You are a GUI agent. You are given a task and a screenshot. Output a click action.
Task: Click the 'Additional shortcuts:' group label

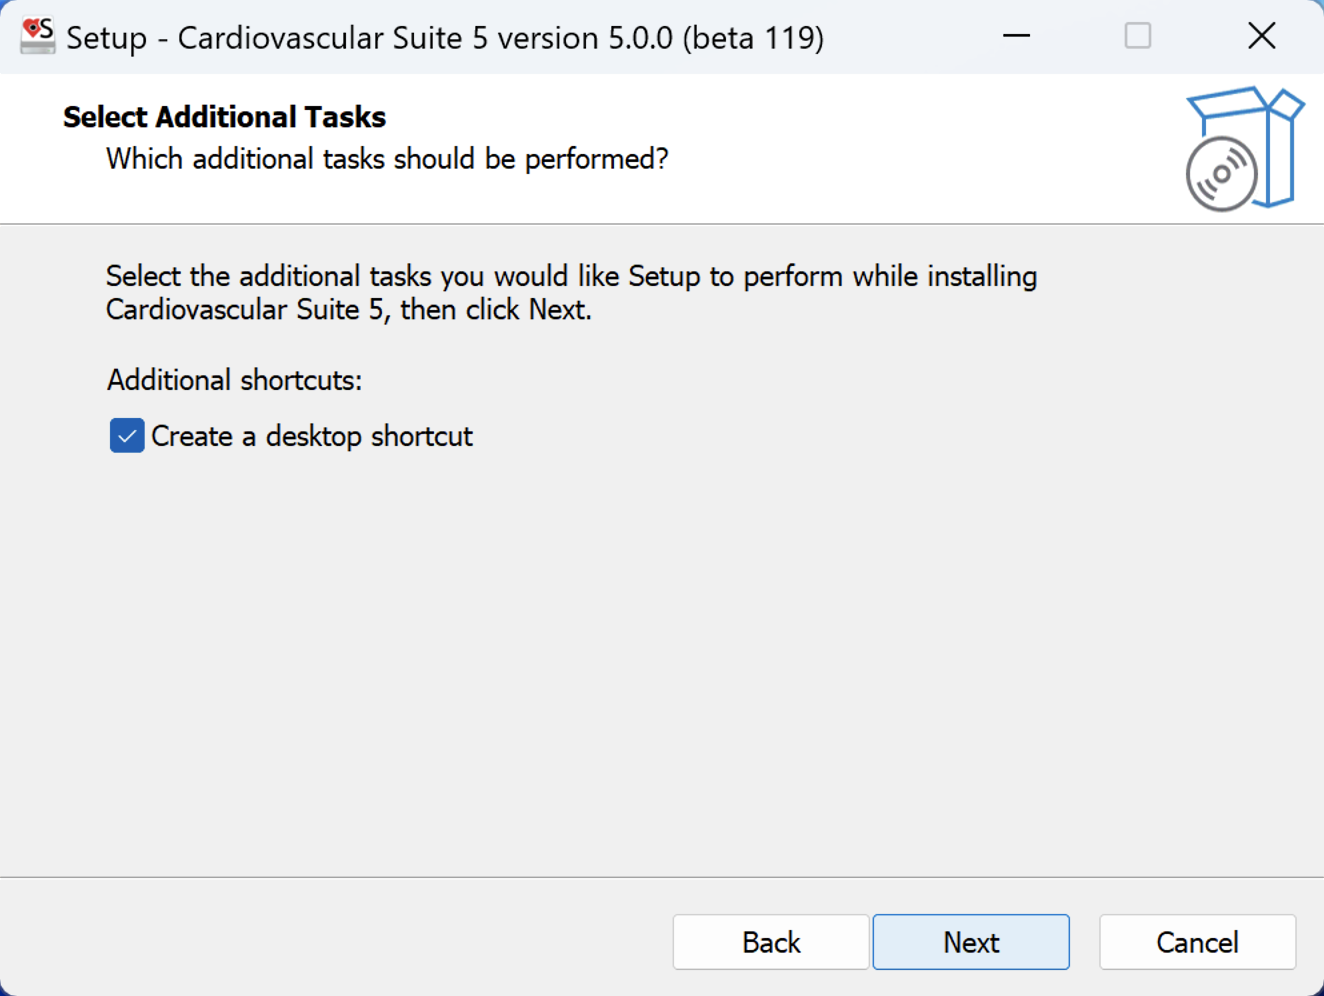point(234,380)
